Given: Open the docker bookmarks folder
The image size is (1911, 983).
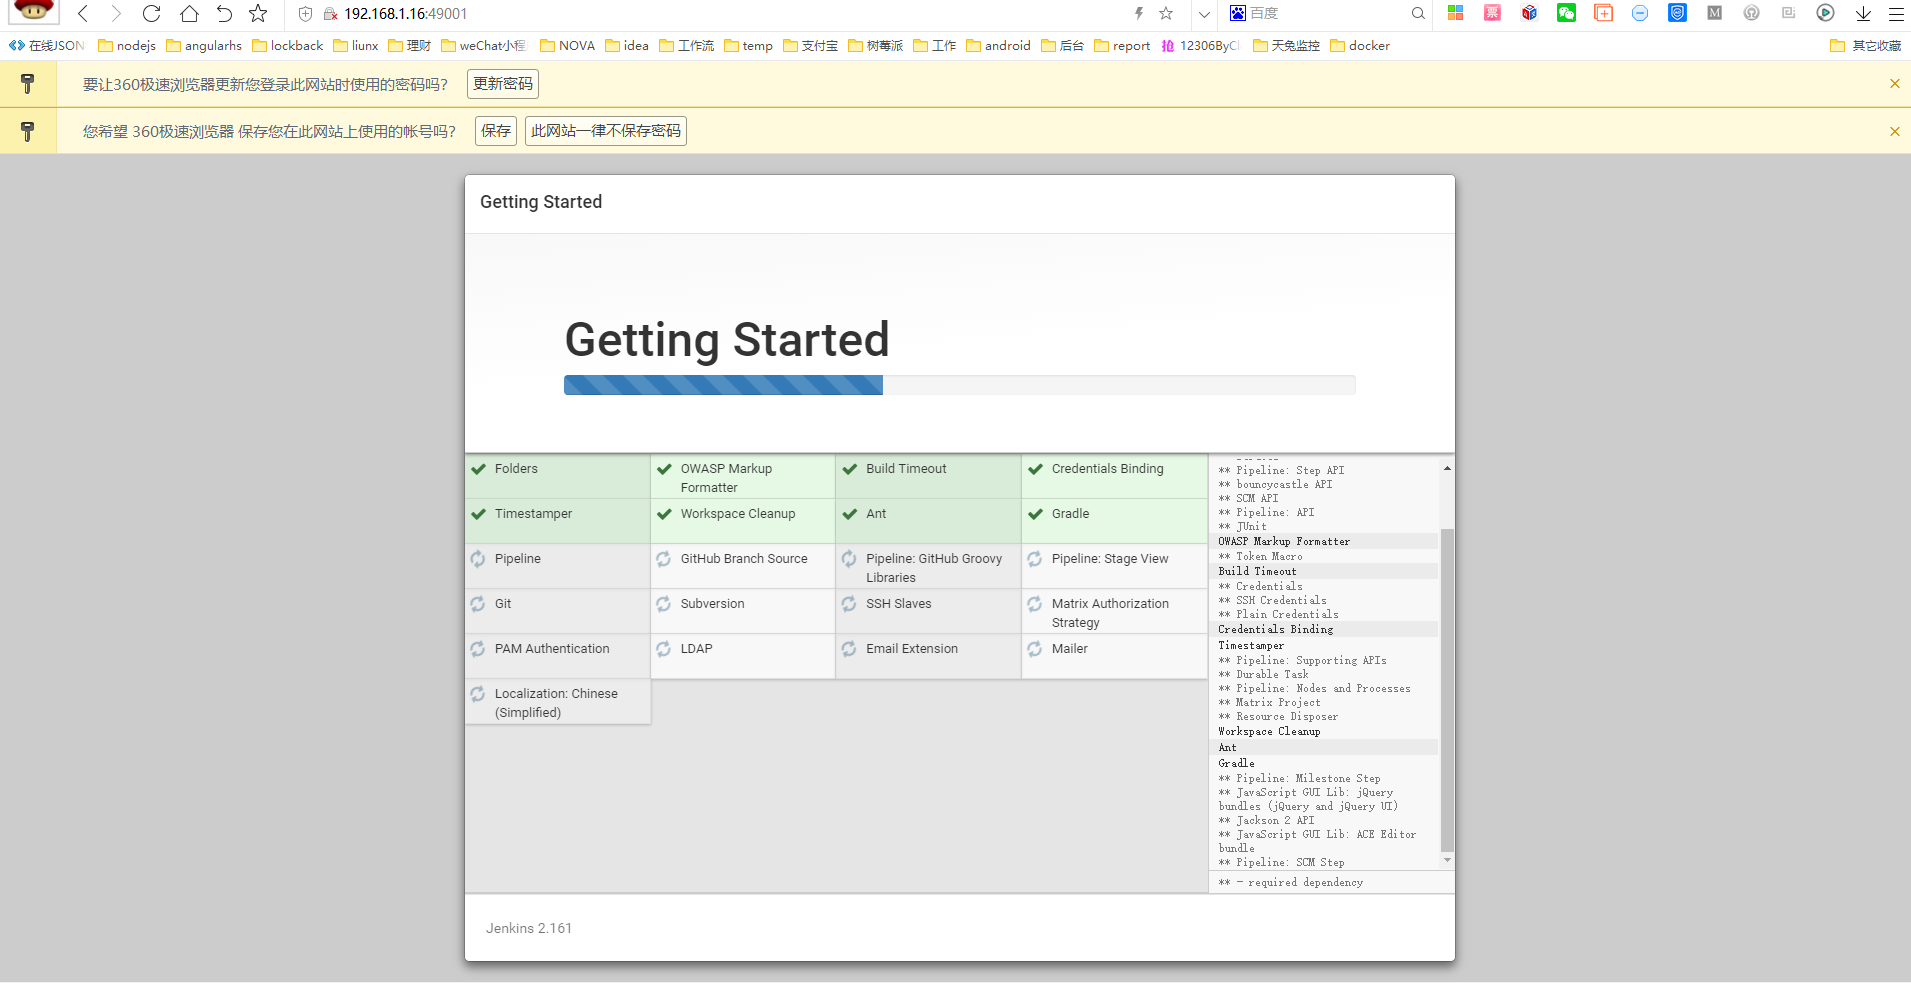Looking at the screenshot, I should pos(1360,46).
